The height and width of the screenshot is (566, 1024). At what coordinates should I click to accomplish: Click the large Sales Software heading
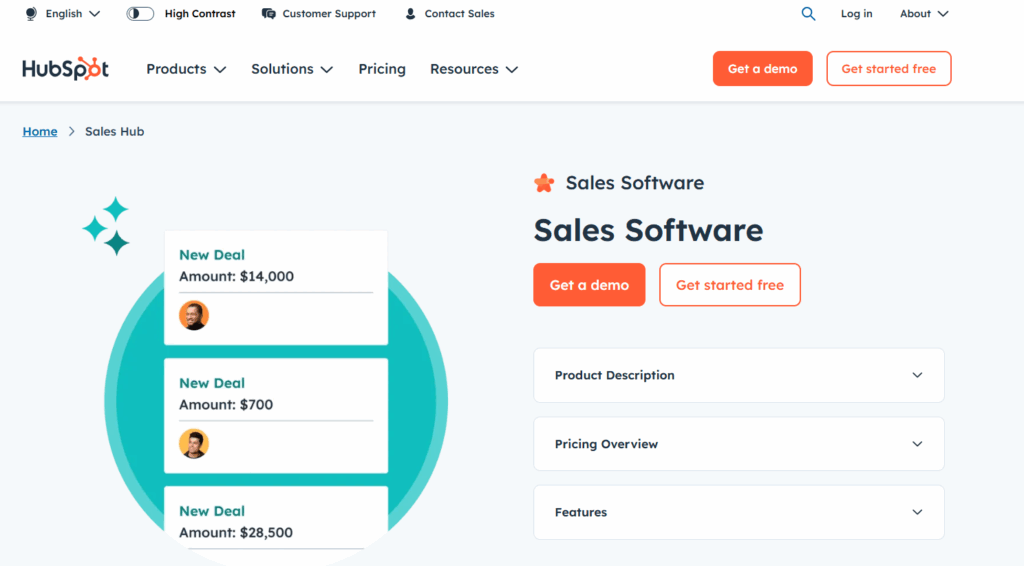(x=648, y=230)
